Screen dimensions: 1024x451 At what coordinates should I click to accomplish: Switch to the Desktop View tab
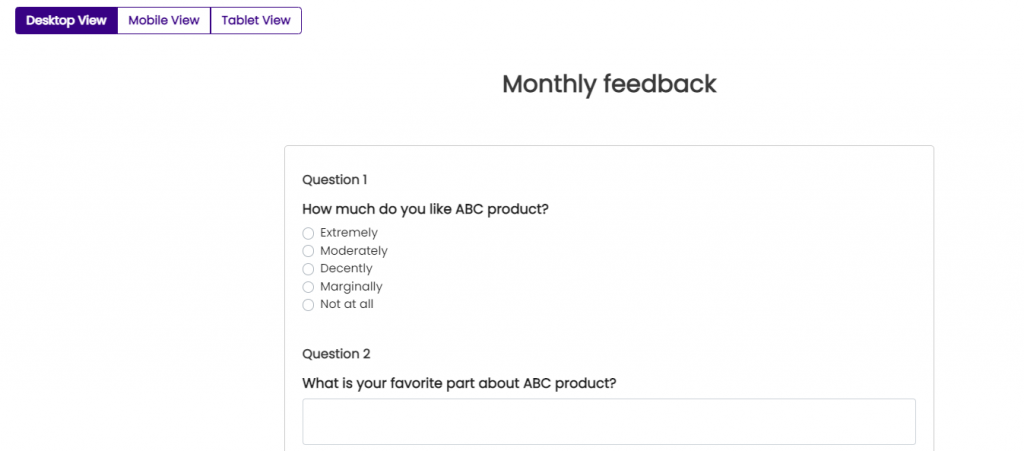pyautogui.click(x=67, y=20)
